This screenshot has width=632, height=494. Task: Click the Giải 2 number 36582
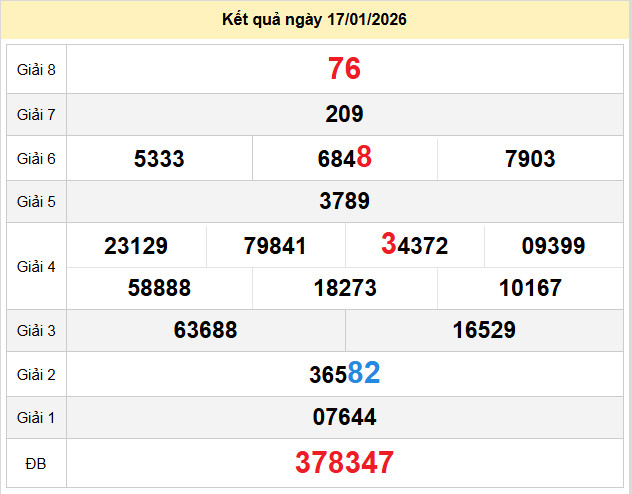344,374
